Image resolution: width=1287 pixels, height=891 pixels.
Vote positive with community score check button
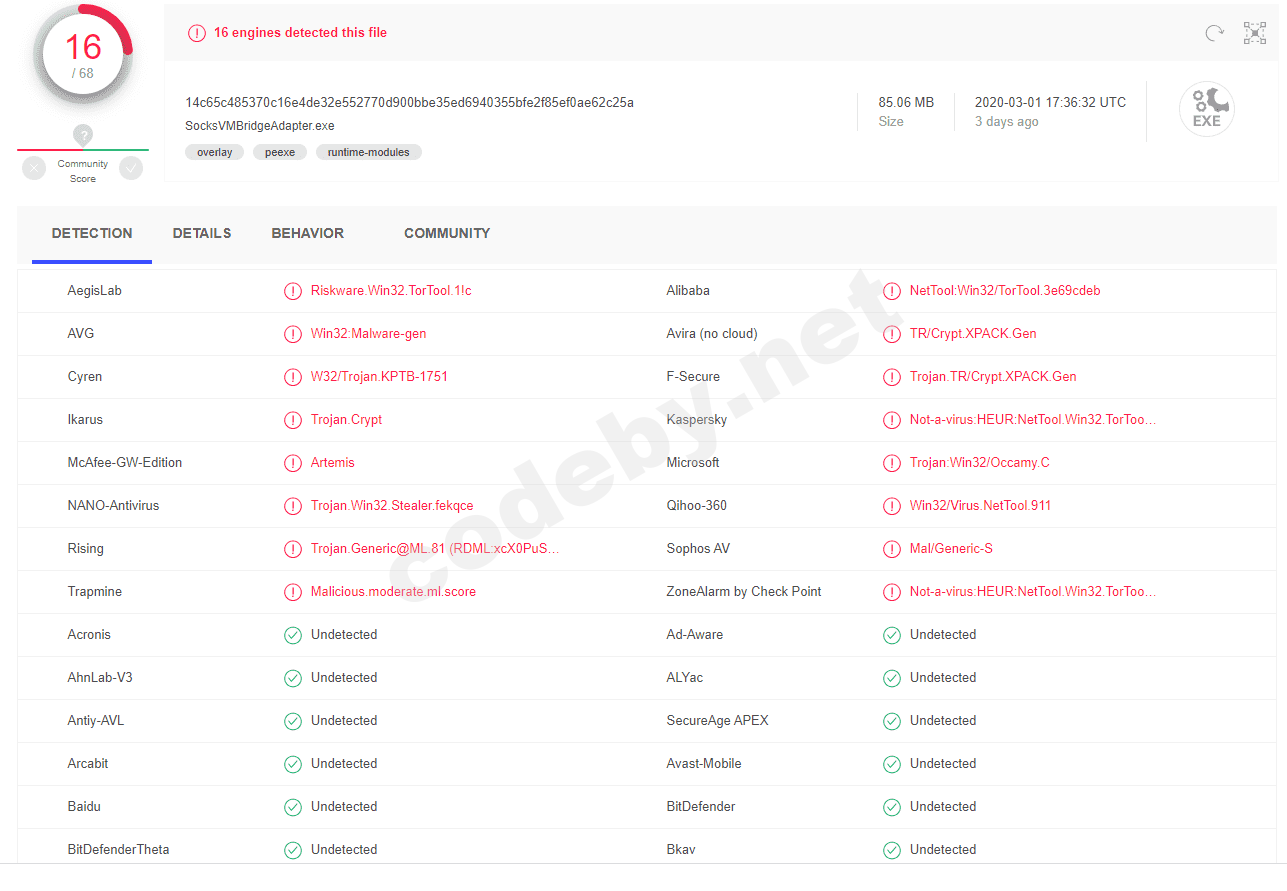tap(131, 169)
